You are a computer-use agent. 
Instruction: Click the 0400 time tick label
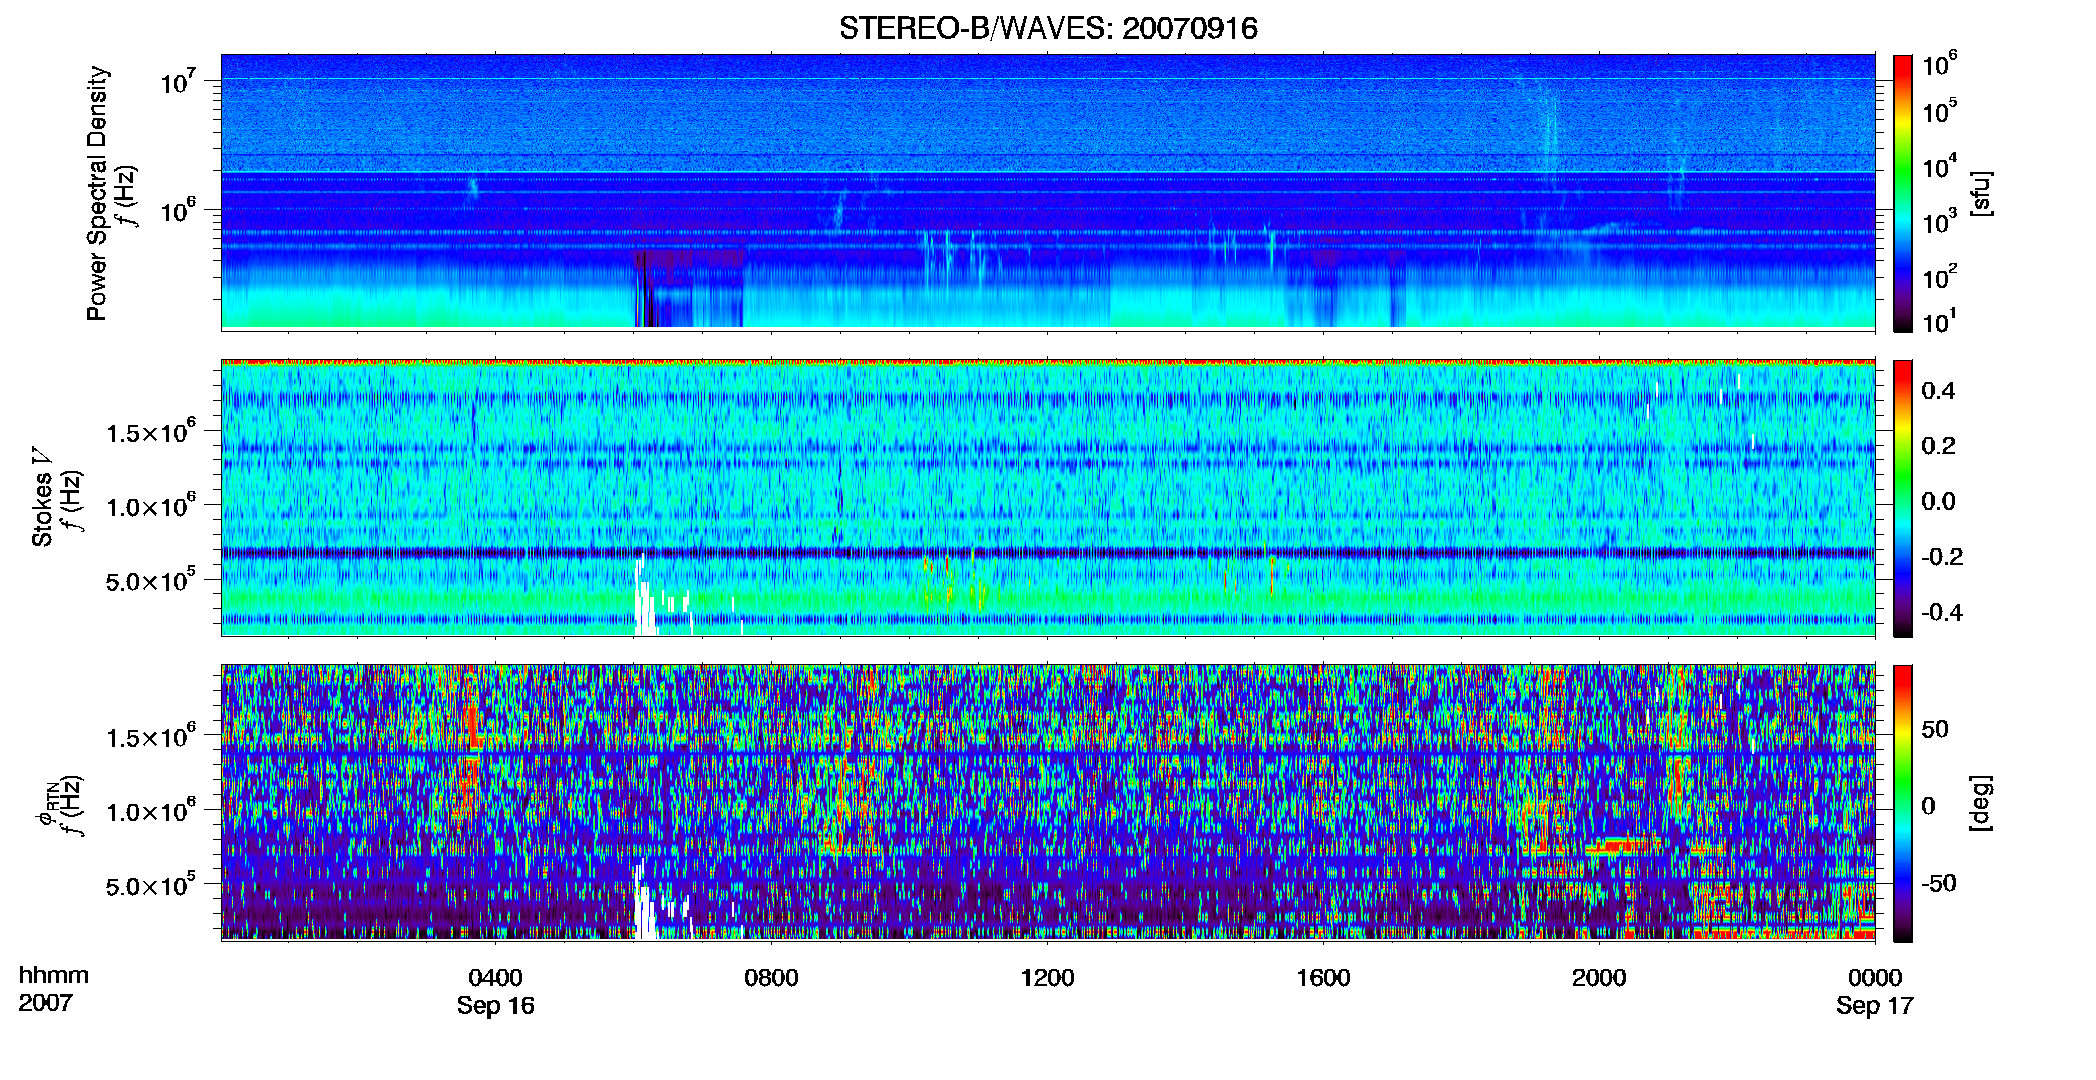[x=496, y=977]
